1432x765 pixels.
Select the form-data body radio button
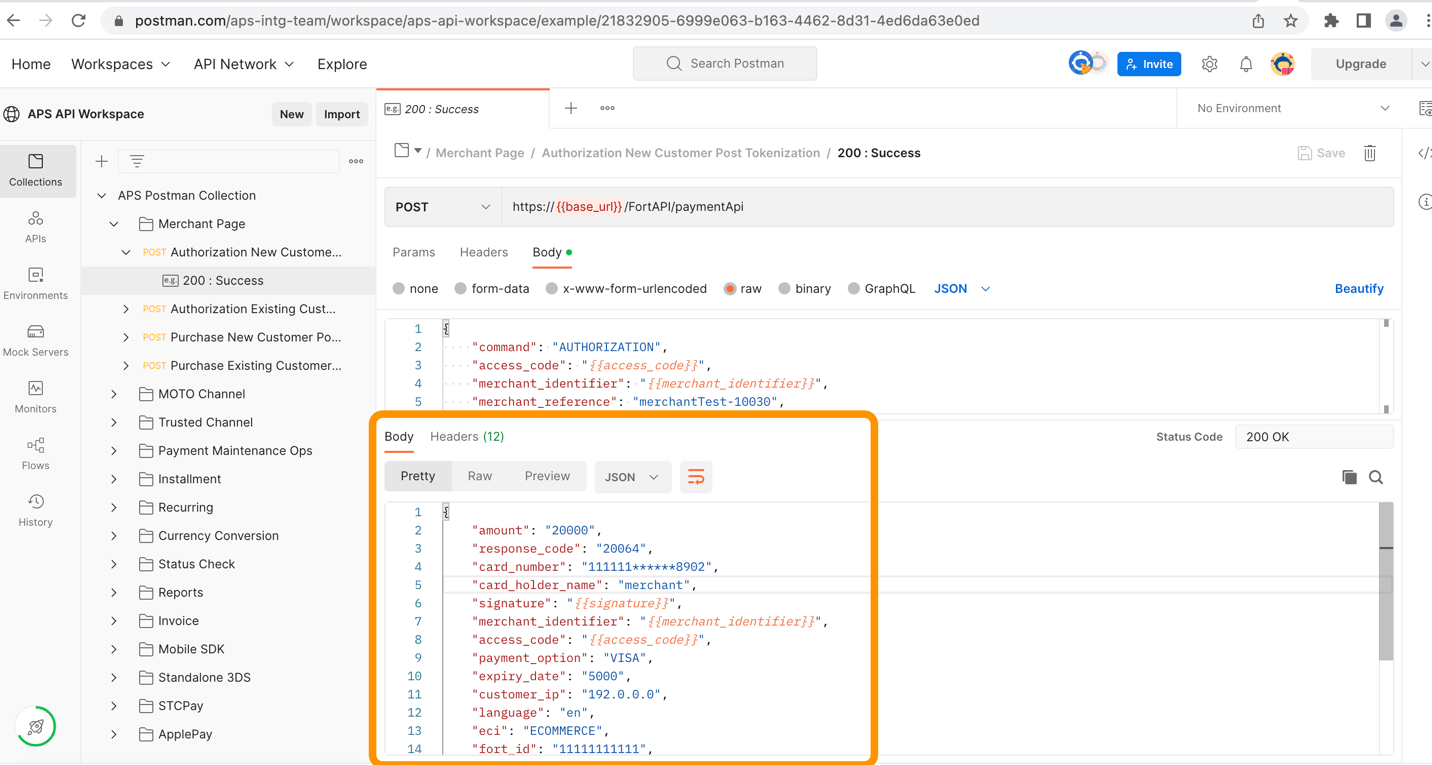[x=461, y=289]
